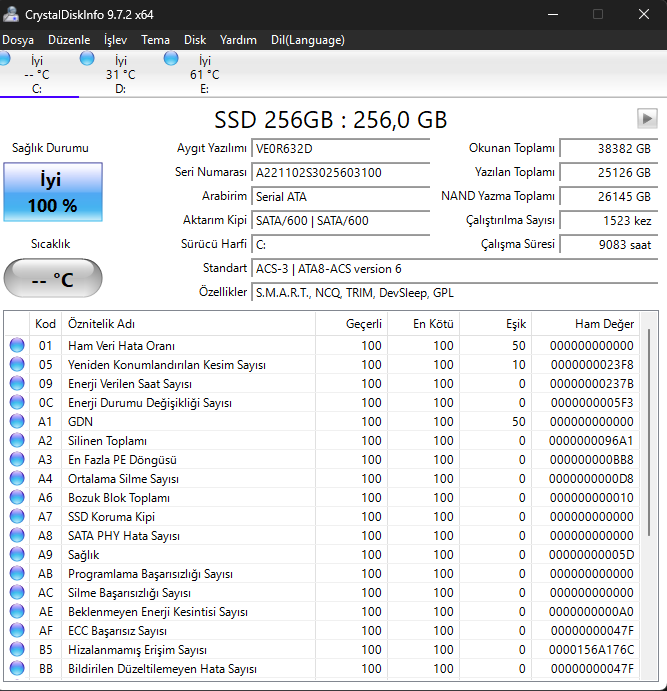
Task: Click the next disk arrow button
Action: (x=647, y=119)
